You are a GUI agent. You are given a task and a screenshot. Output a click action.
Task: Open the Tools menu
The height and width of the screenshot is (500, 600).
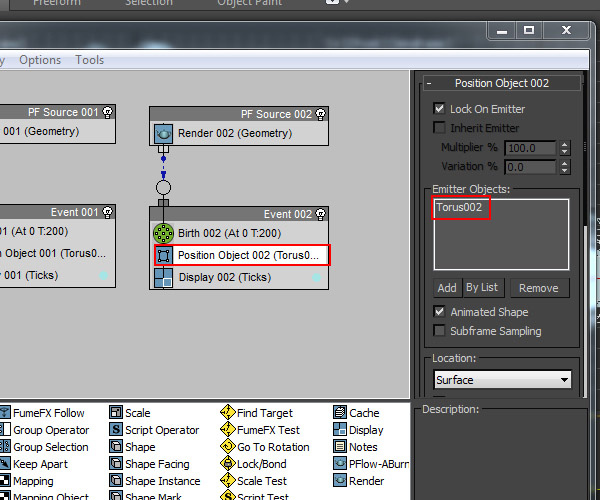(90, 60)
